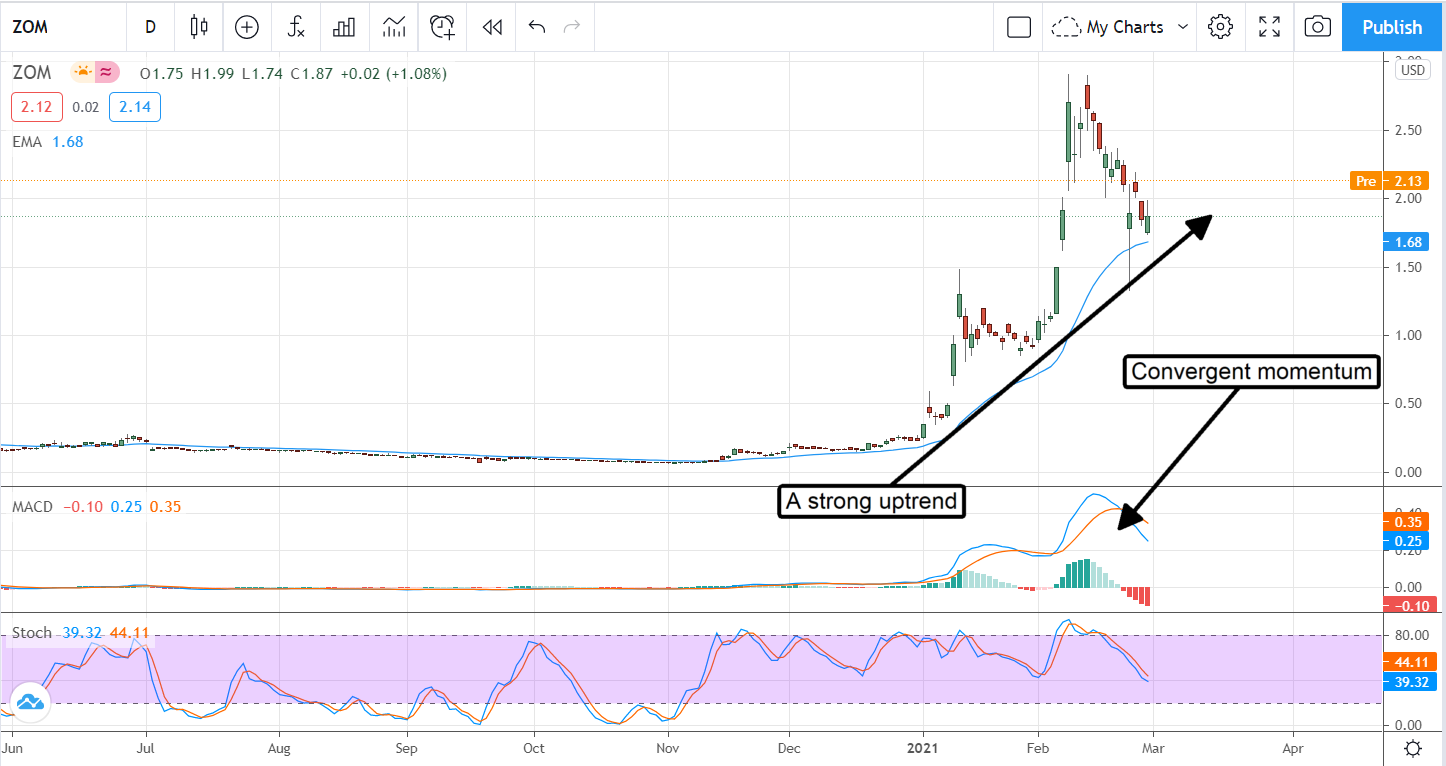Open the USD currency selector
The height and width of the screenshot is (766, 1446).
click(1412, 70)
